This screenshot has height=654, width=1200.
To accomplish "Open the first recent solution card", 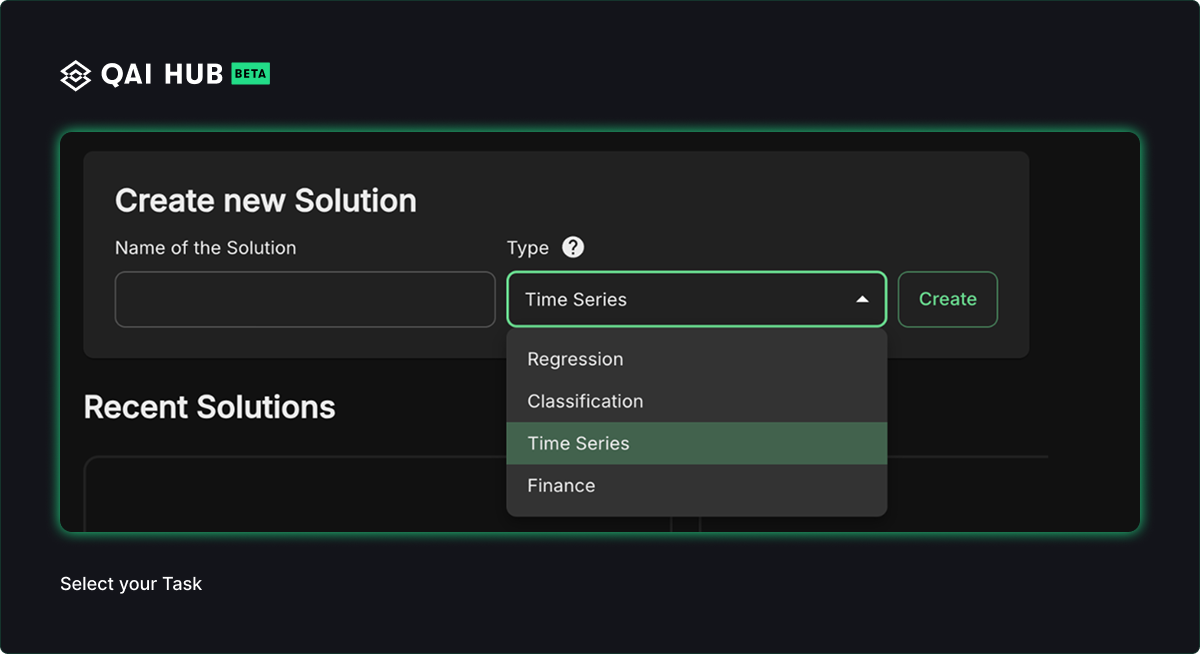I will point(300,495).
